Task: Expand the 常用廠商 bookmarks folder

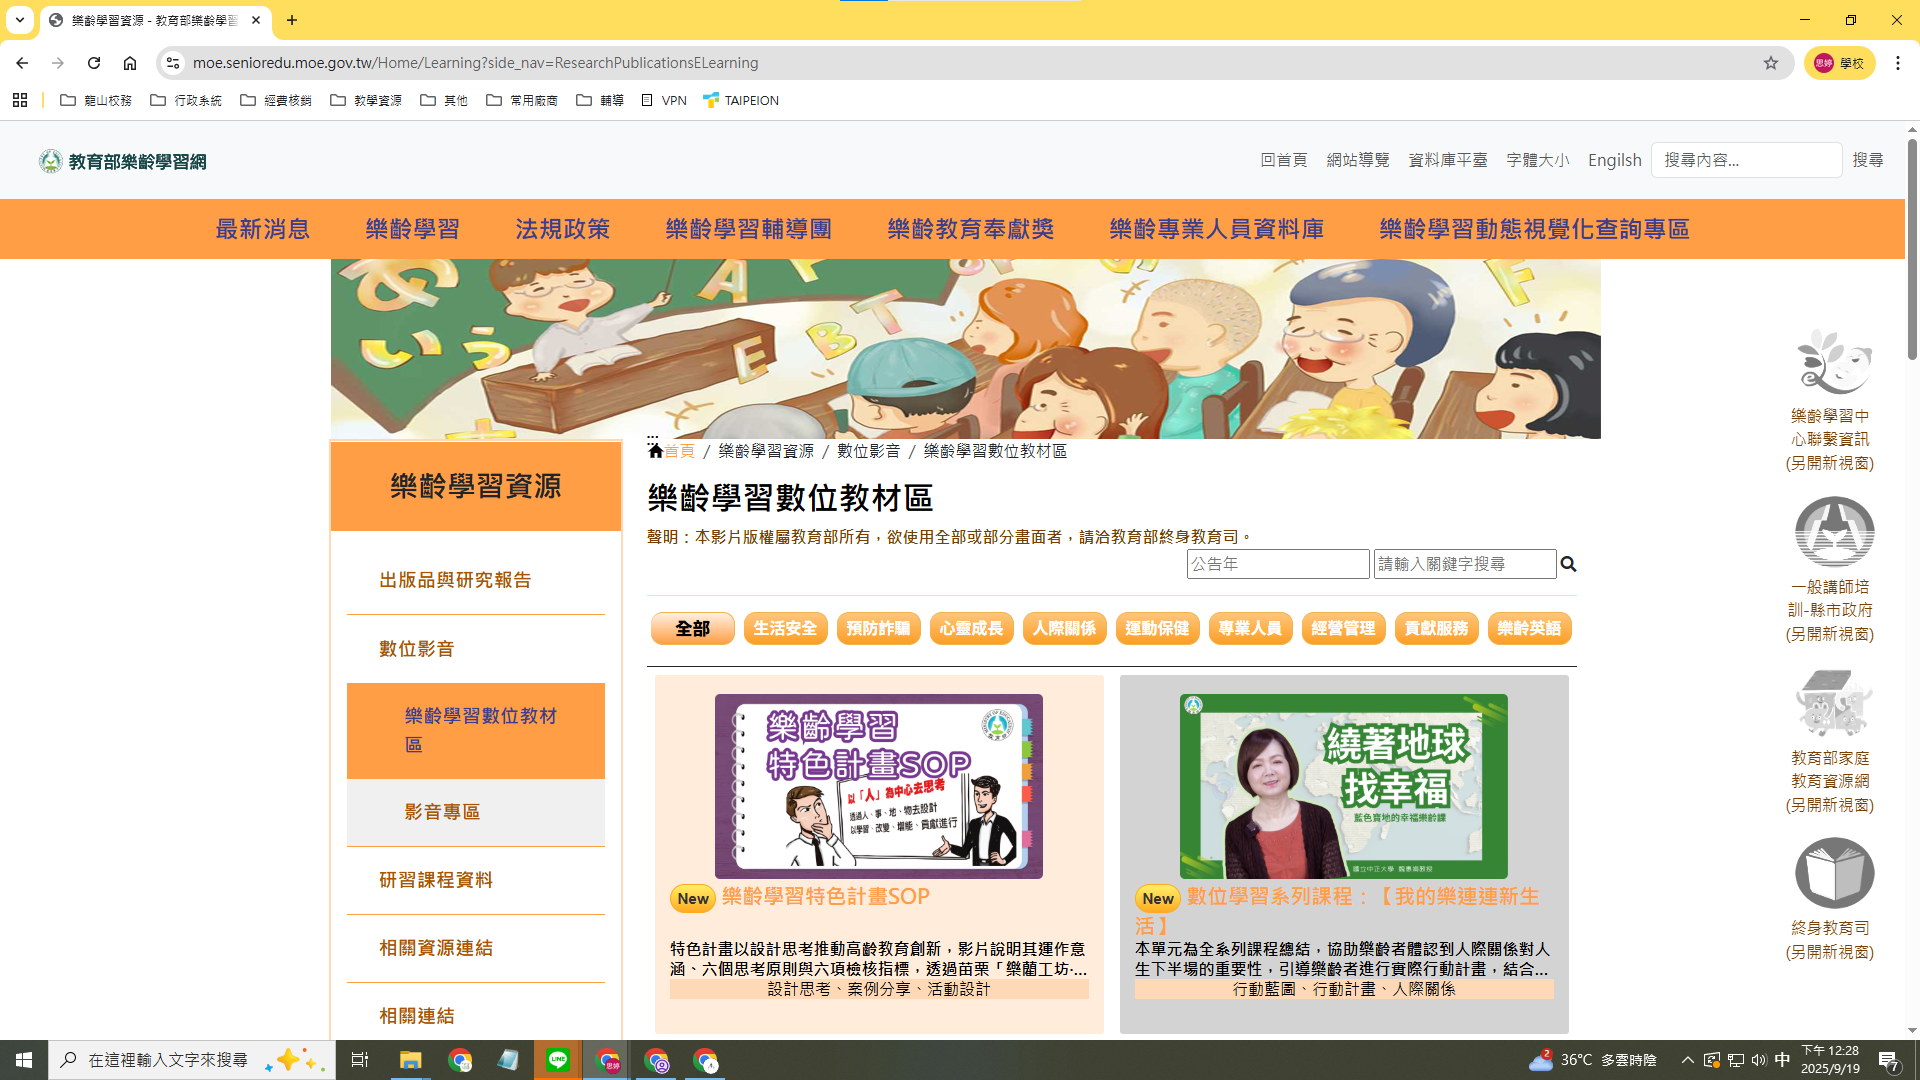Action: (x=522, y=100)
